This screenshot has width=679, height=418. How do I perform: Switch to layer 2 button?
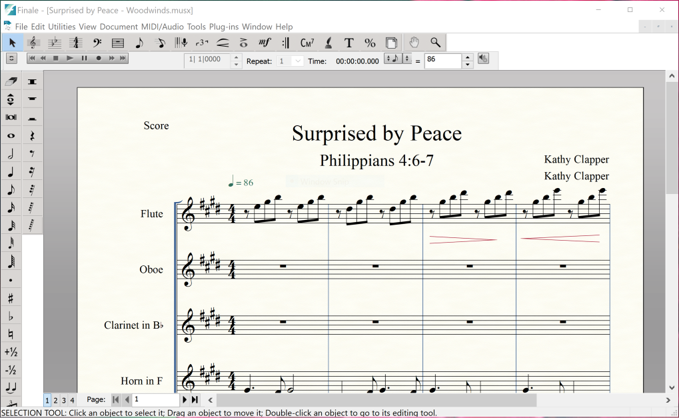point(55,400)
